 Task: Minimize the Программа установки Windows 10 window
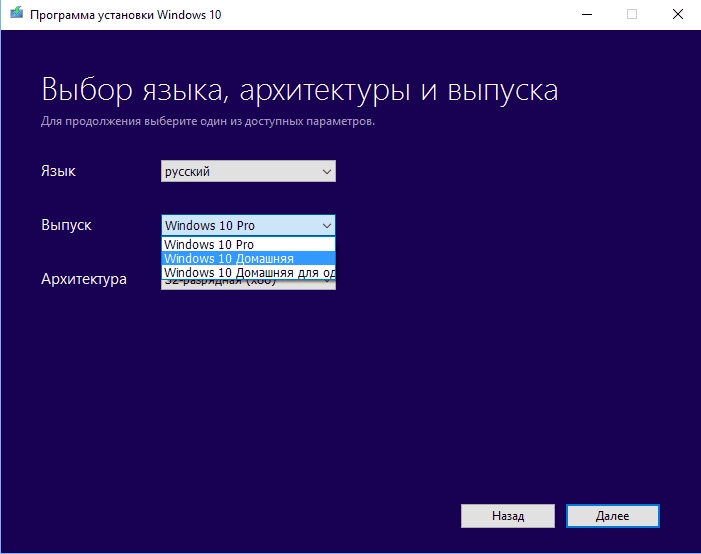click(x=587, y=14)
